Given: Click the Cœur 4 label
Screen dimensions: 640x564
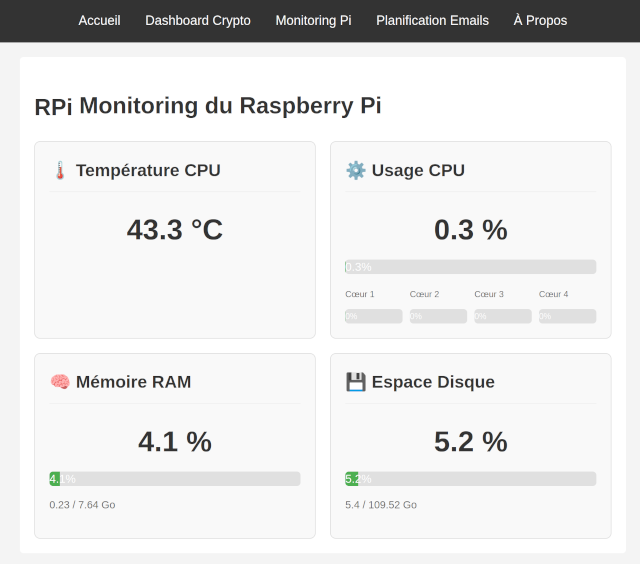Looking at the screenshot, I should coord(553,294).
